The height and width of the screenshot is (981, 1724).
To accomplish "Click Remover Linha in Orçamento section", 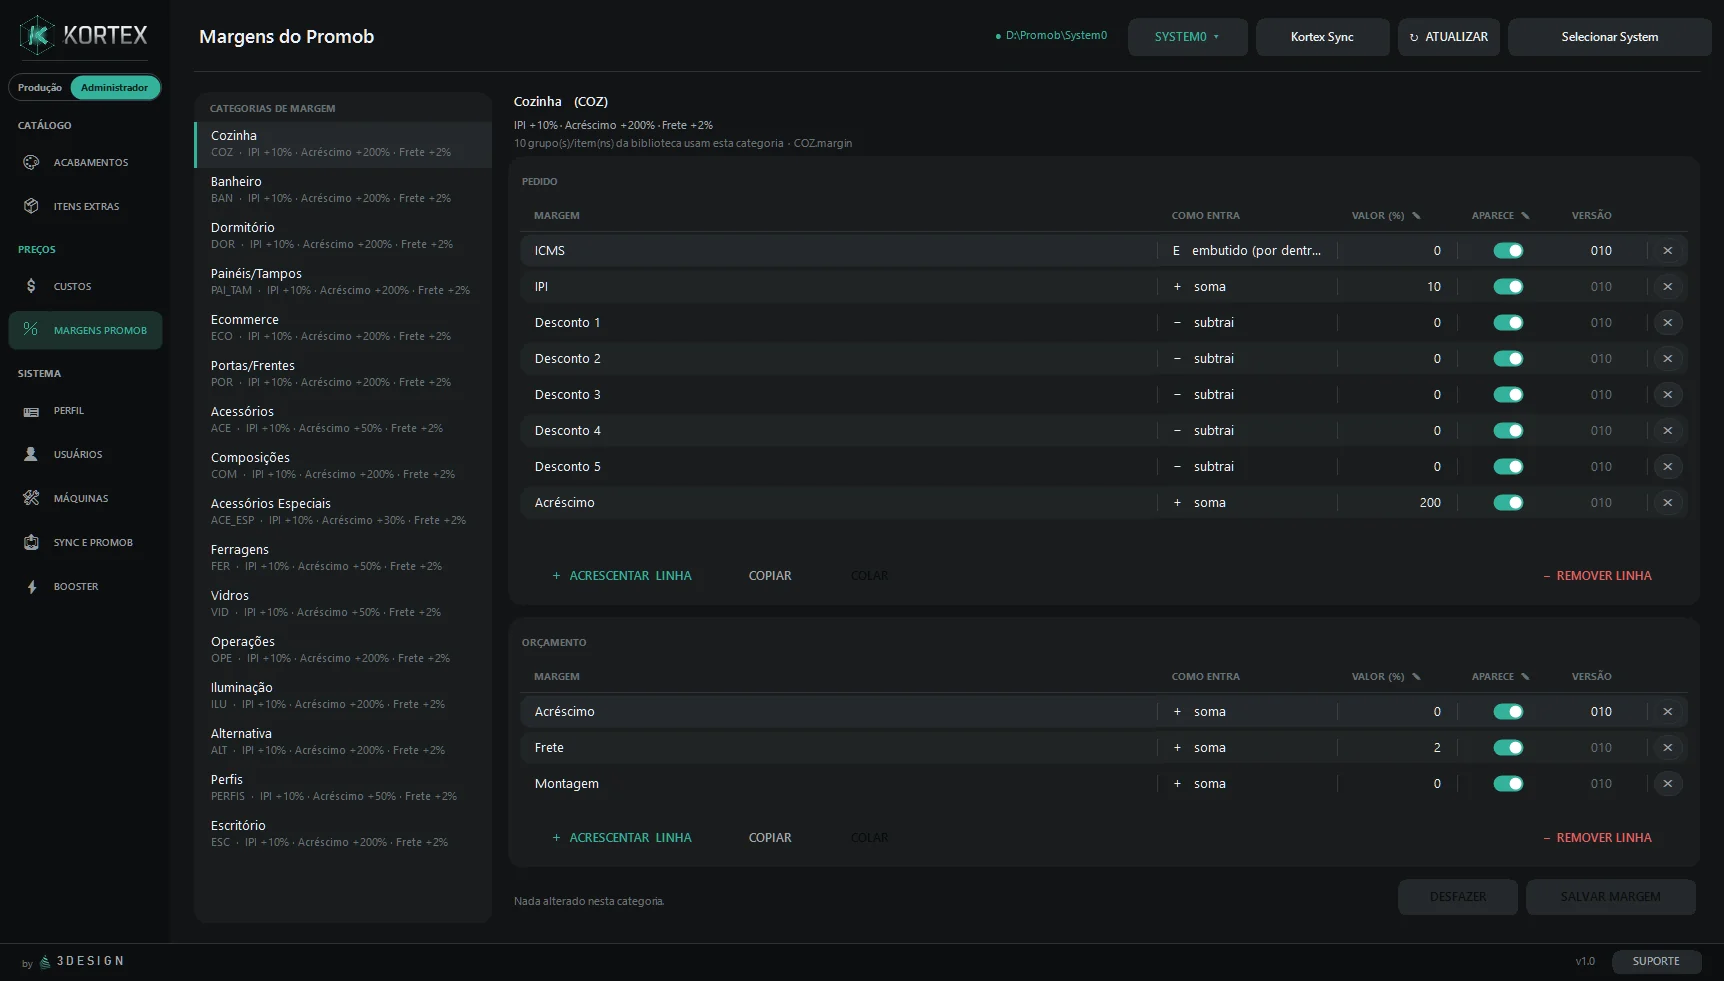I will [1597, 838].
